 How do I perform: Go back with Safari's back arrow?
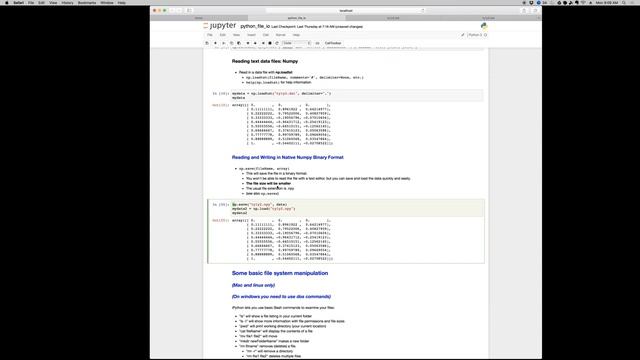172,10
